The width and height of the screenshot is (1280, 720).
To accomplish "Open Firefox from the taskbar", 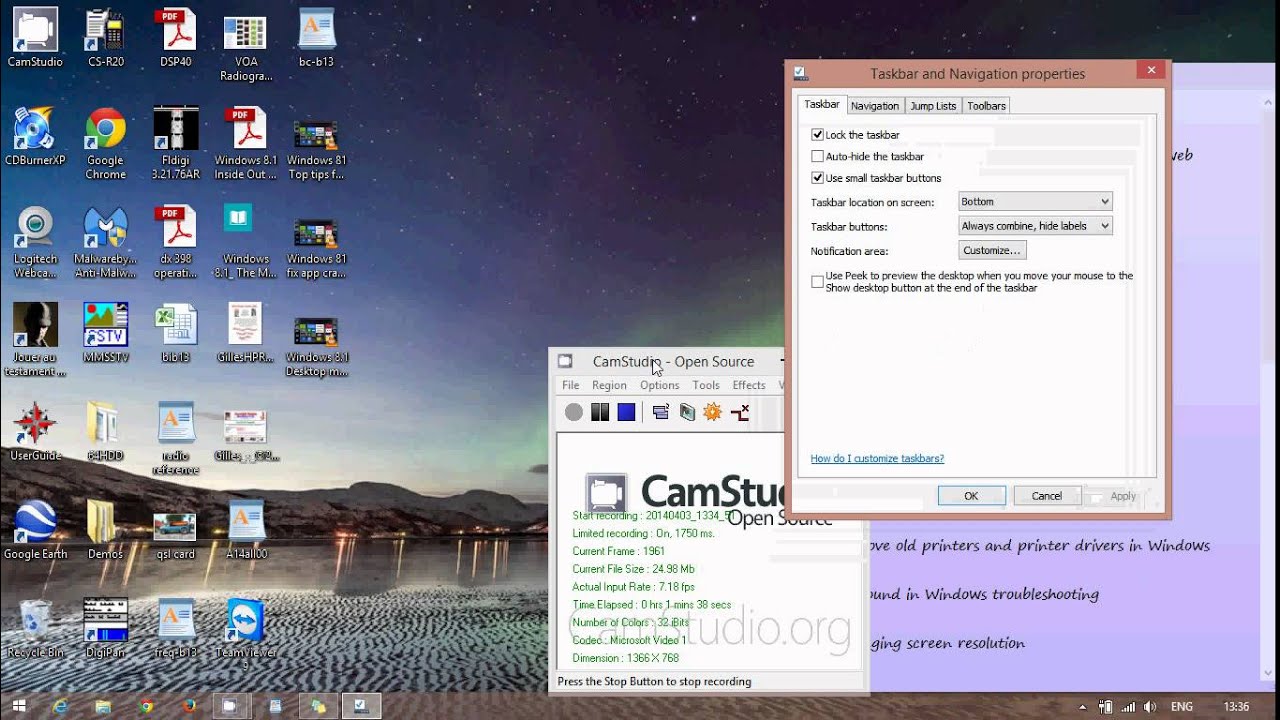I will pos(189,706).
